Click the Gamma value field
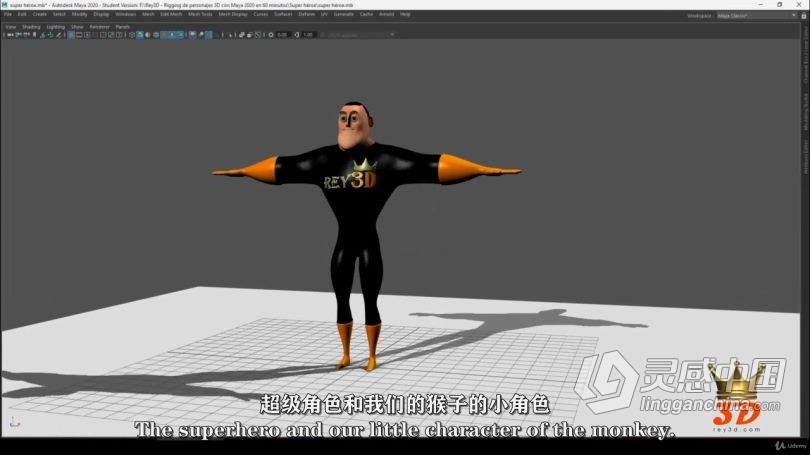 click(307, 34)
